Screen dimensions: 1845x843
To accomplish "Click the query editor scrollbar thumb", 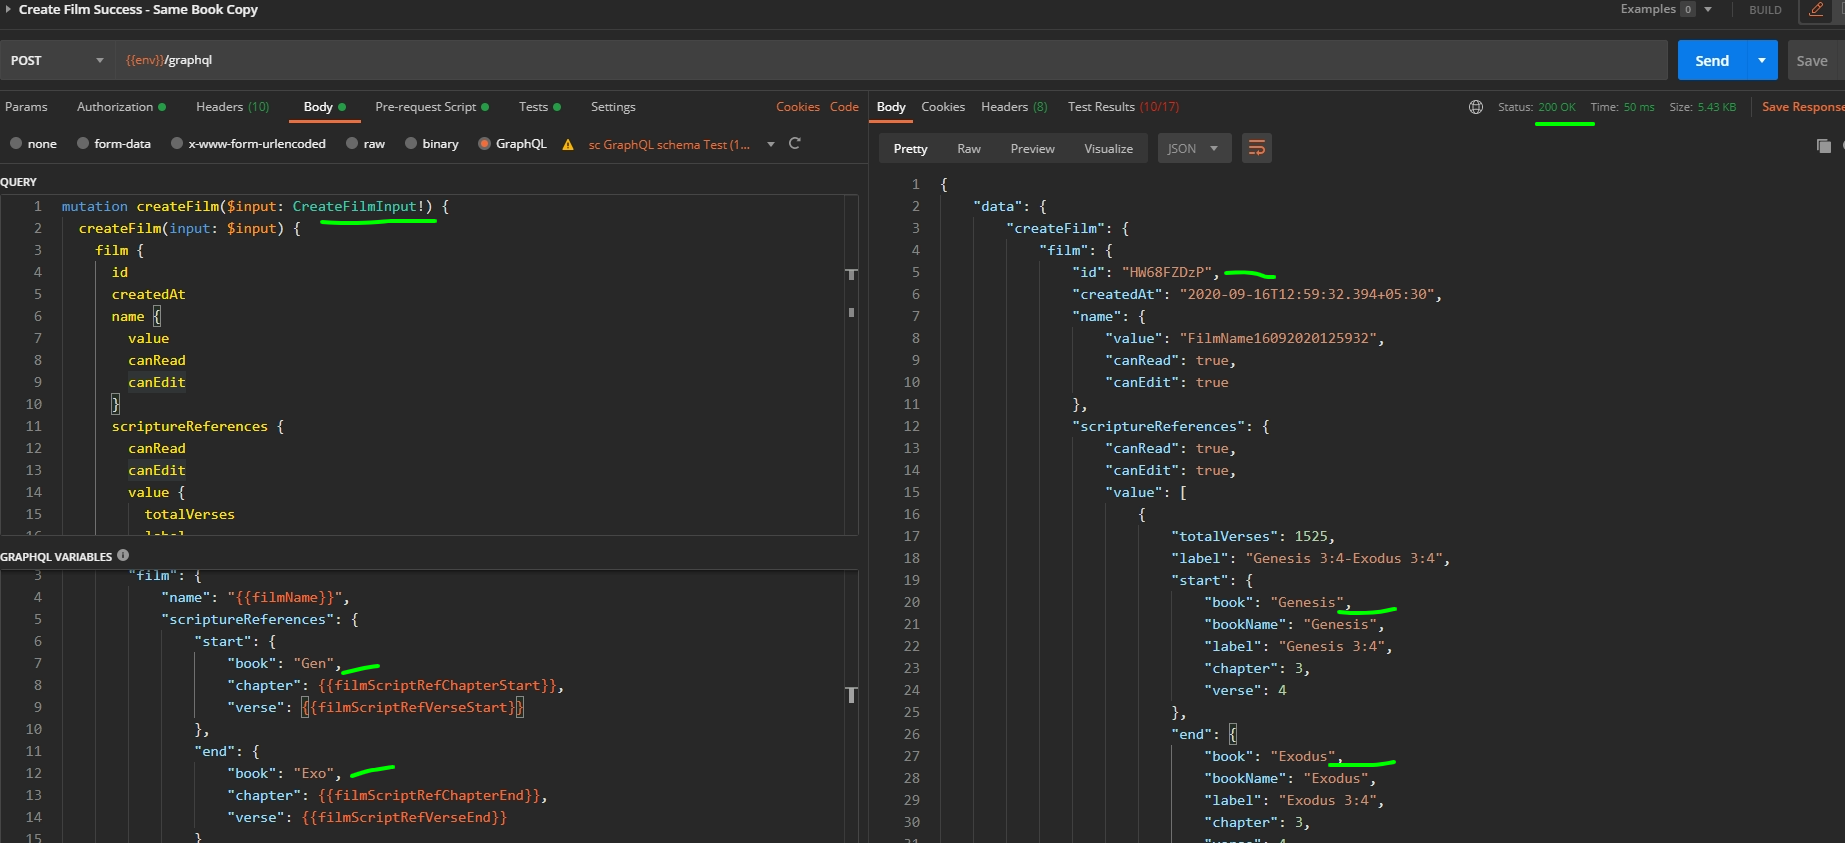I will tap(851, 312).
